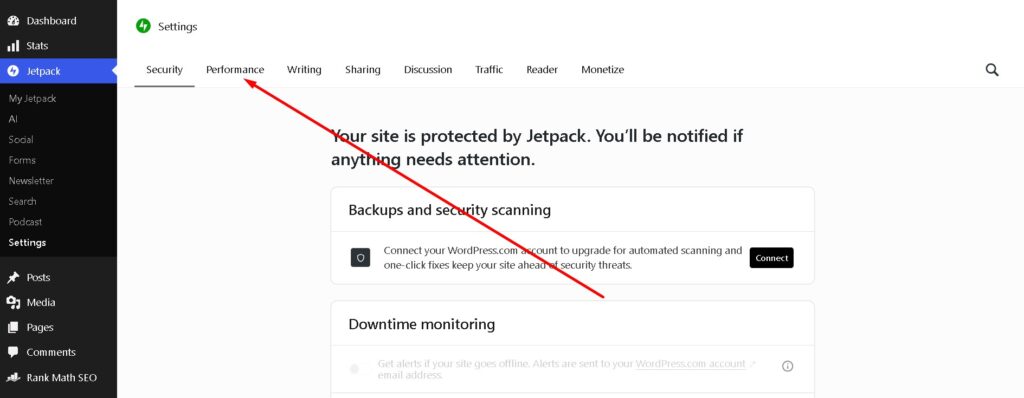Click the green Jetpack logo beside Settings

click(x=143, y=26)
